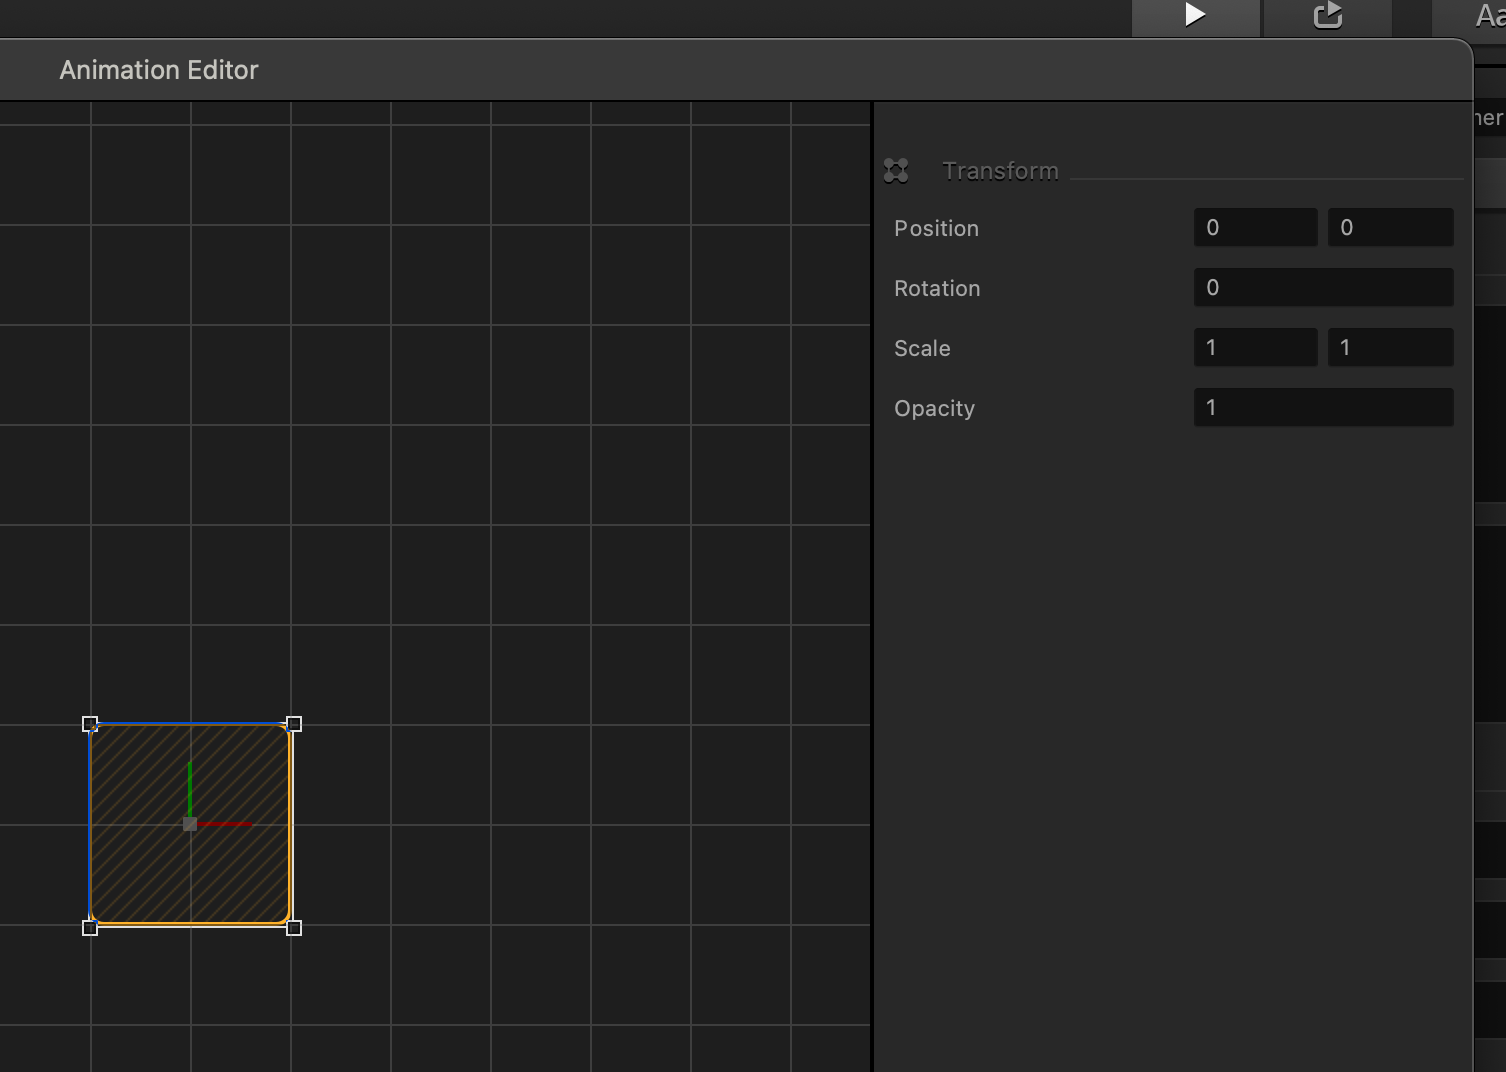Click the bottom-right corner handle of the shape

[x=294, y=928]
